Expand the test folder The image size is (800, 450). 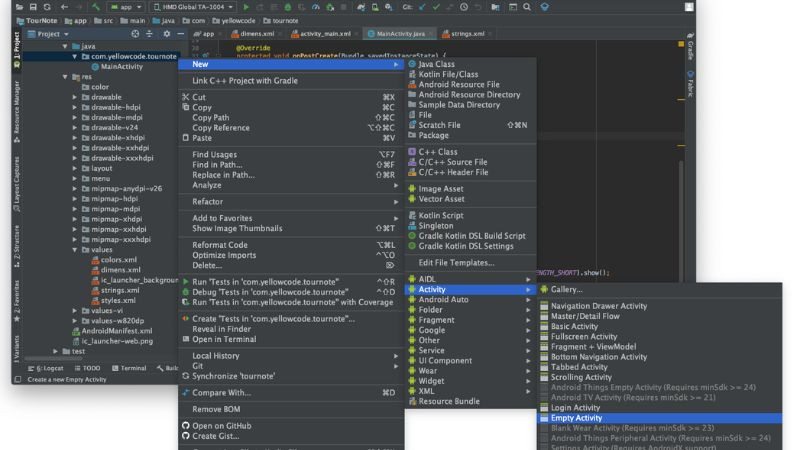click(x=56, y=351)
